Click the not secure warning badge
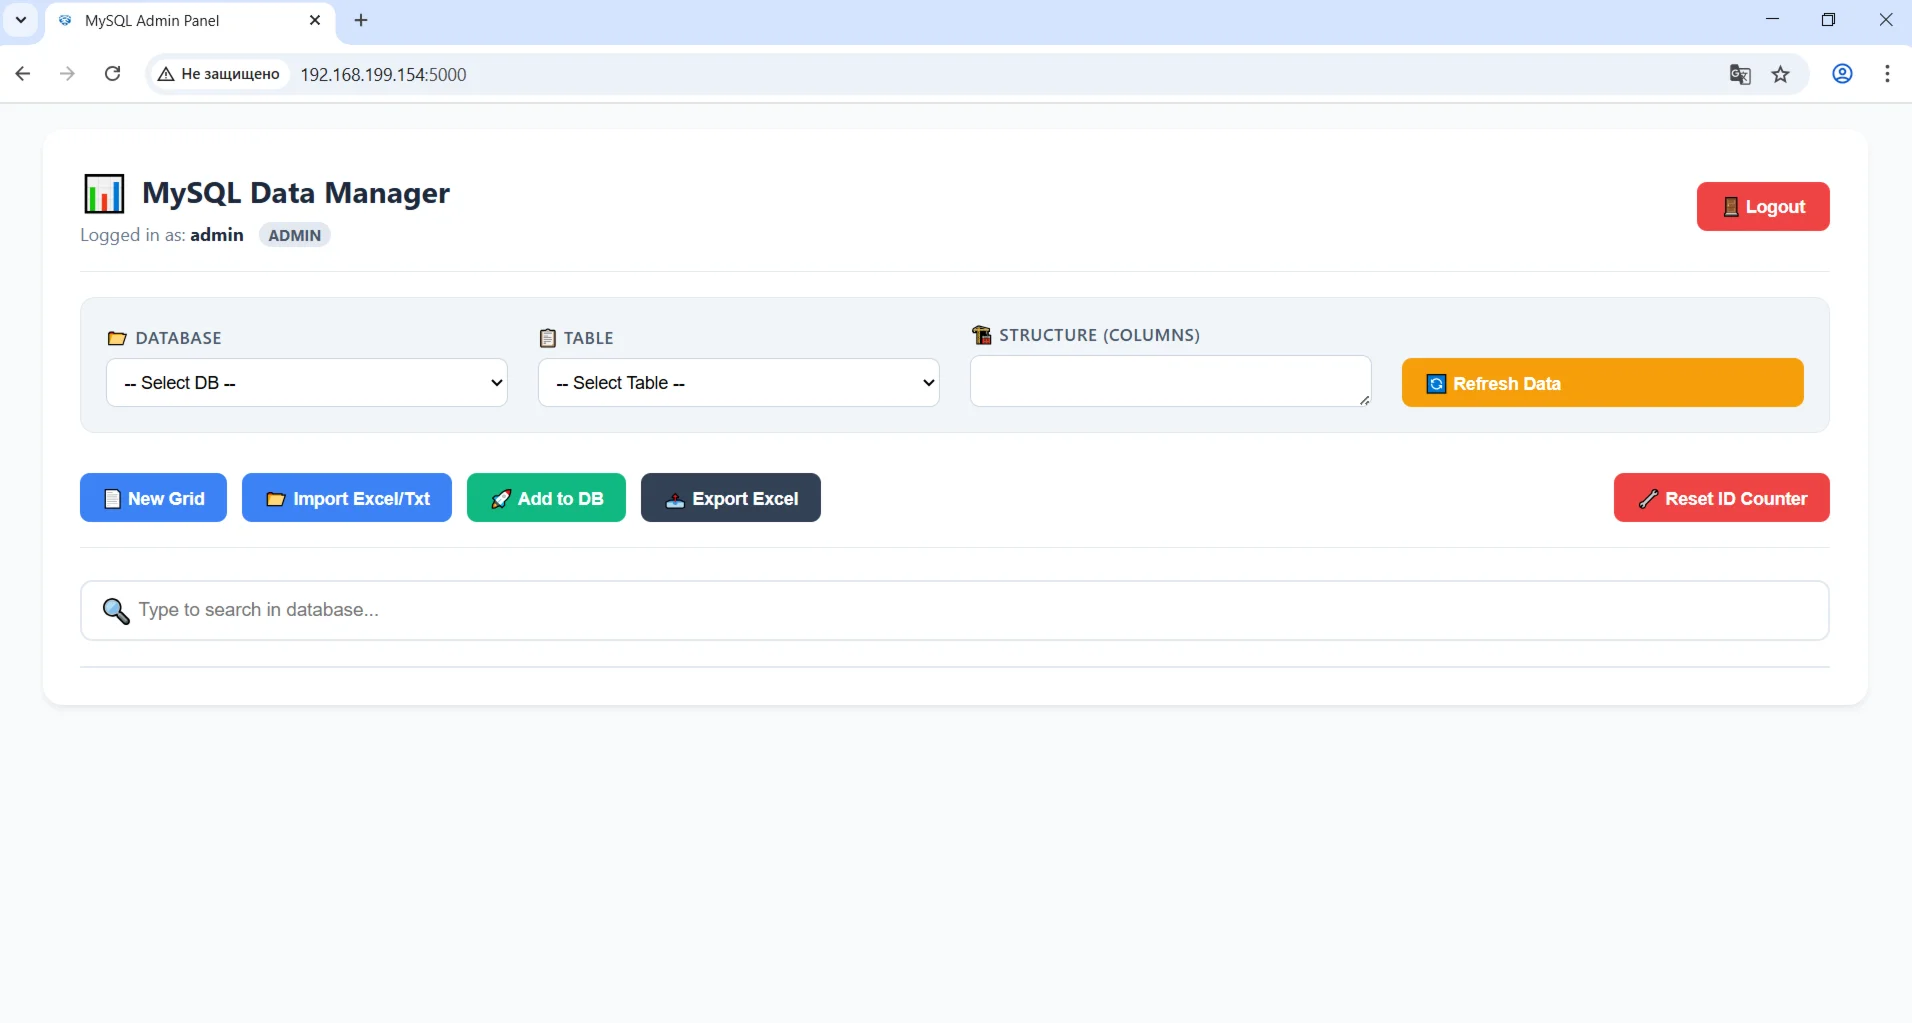This screenshot has width=1912, height=1023. pos(219,74)
